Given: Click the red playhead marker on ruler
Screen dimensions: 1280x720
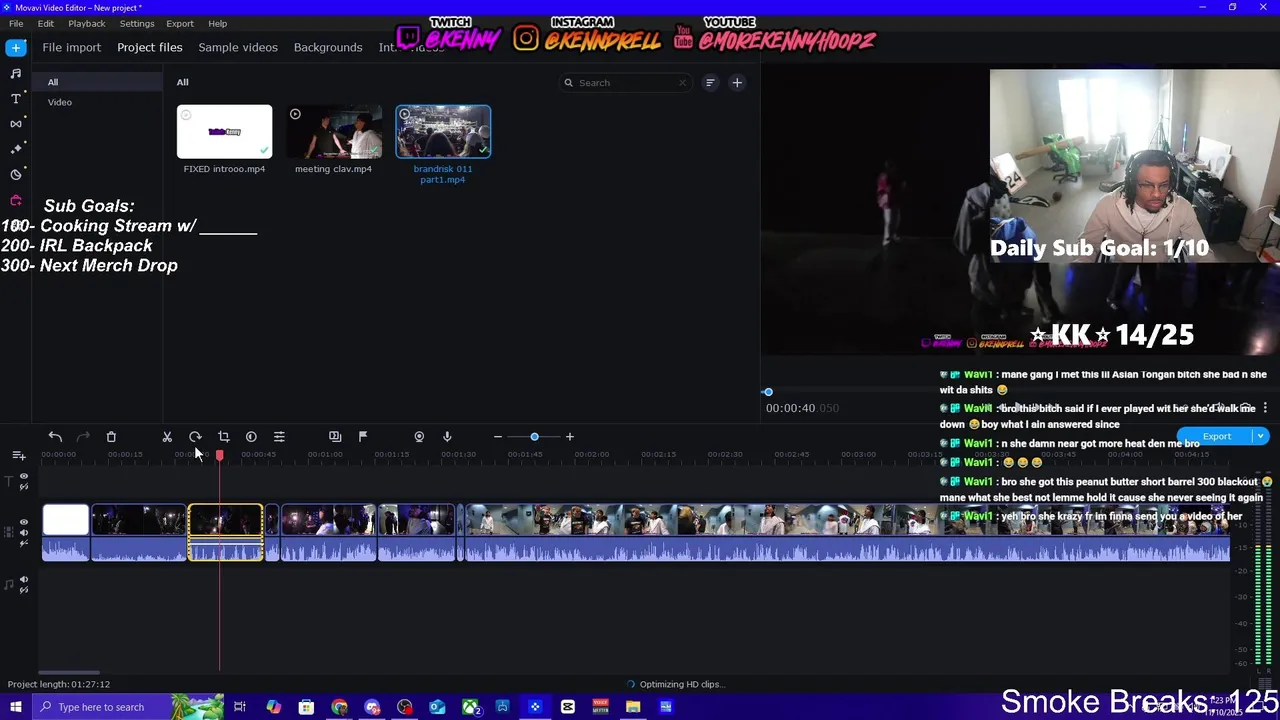Looking at the screenshot, I should click(x=220, y=455).
